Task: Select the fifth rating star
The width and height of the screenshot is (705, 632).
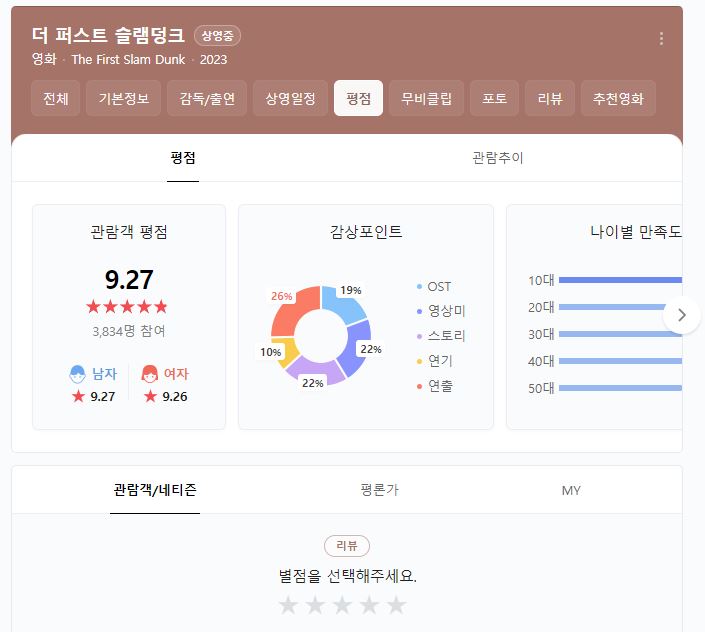Action: tap(397, 605)
